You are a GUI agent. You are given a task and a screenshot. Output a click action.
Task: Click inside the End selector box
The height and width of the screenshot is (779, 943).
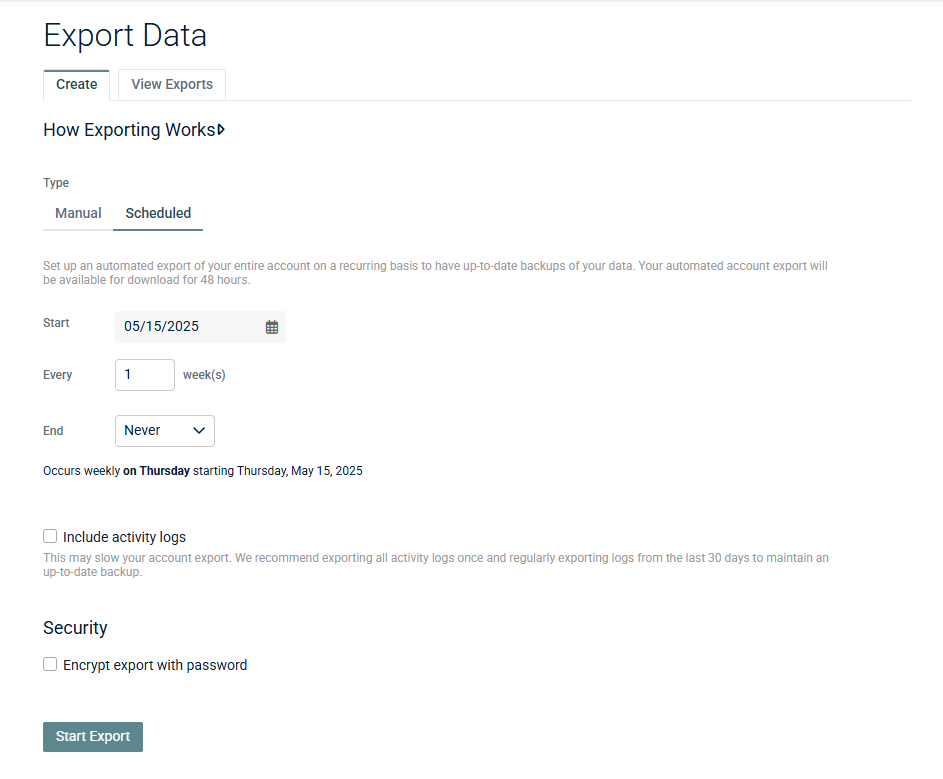pyautogui.click(x=164, y=430)
